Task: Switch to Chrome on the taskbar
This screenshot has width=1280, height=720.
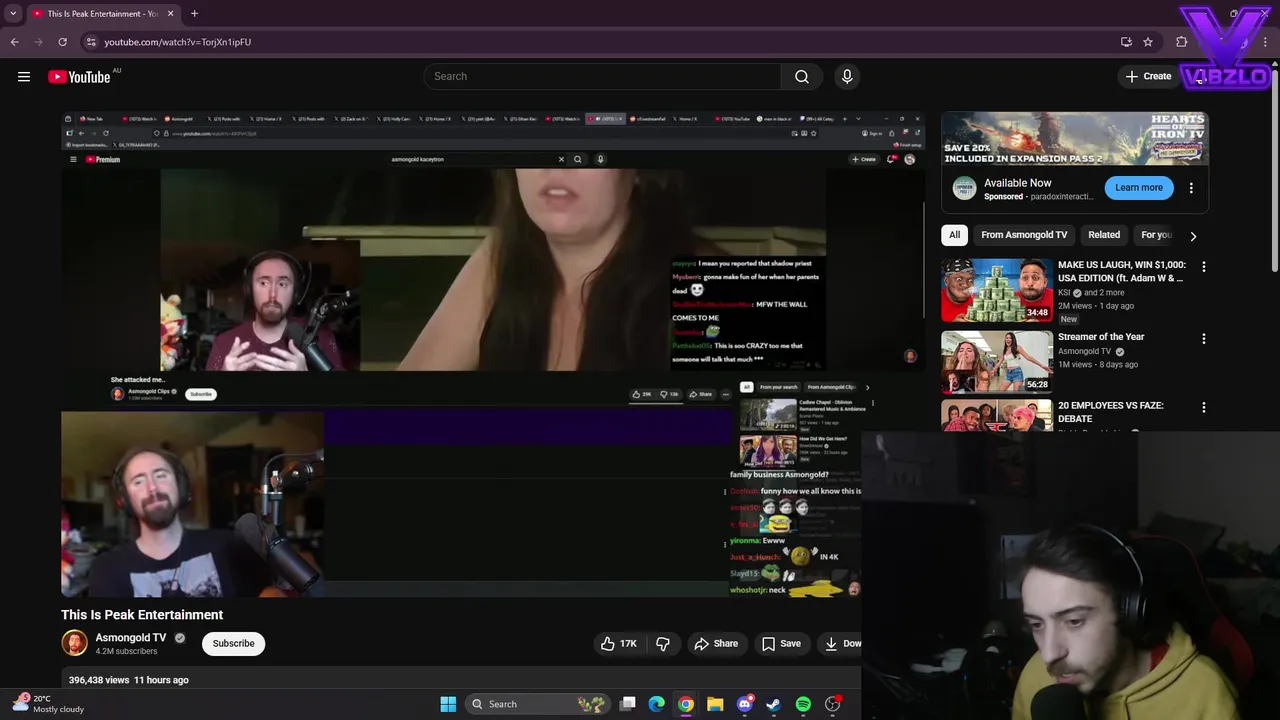Action: click(686, 704)
